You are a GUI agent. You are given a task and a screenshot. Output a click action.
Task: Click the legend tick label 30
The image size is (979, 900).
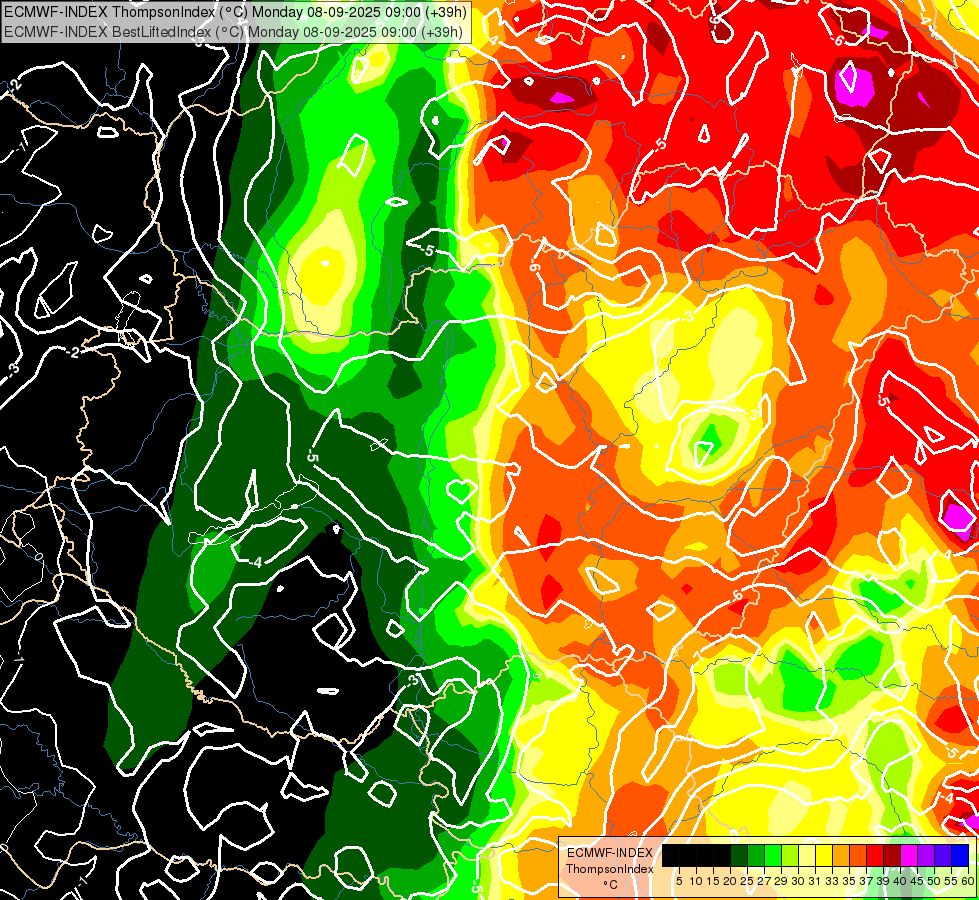click(798, 881)
